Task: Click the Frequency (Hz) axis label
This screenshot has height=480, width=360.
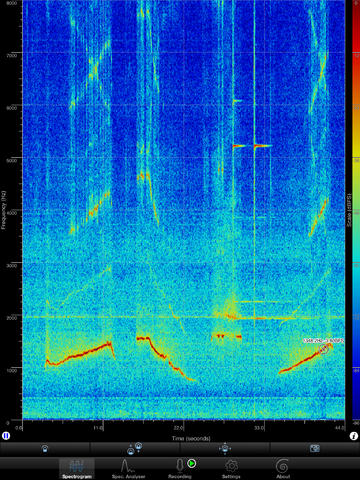Action: pyautogui.click(x=4, y=210)
